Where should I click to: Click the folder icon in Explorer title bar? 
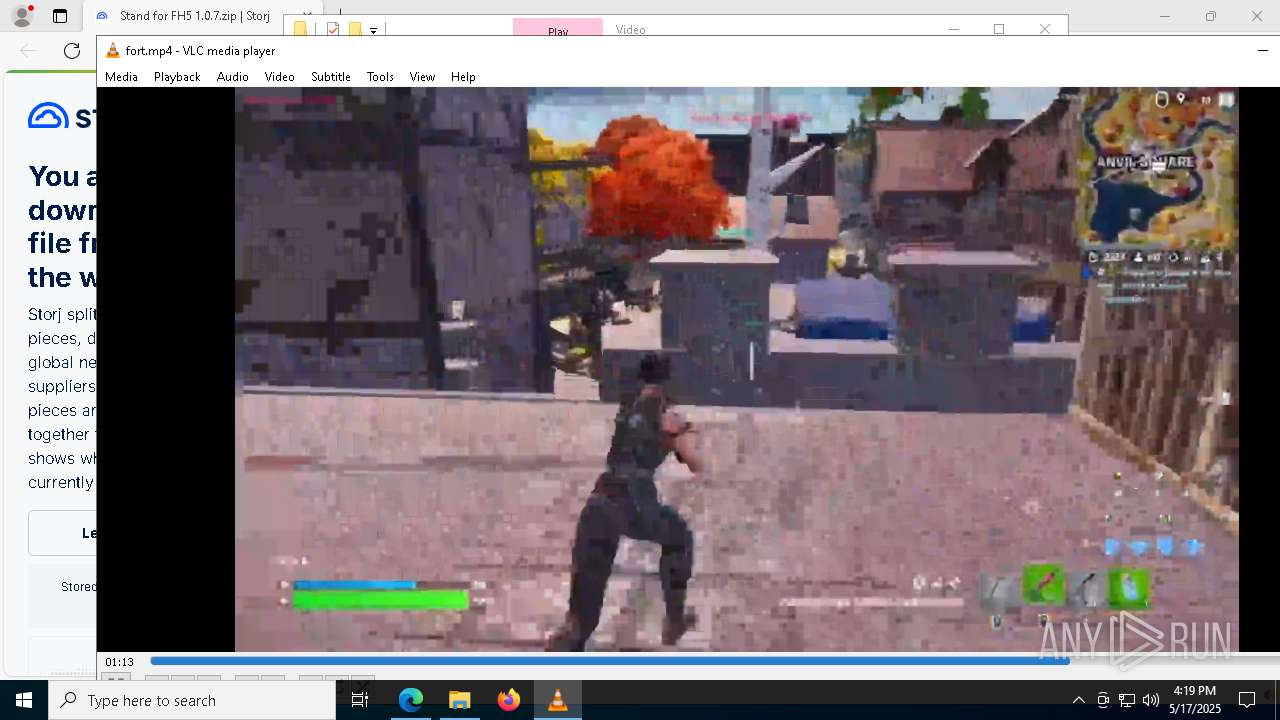tap(300, 30)
